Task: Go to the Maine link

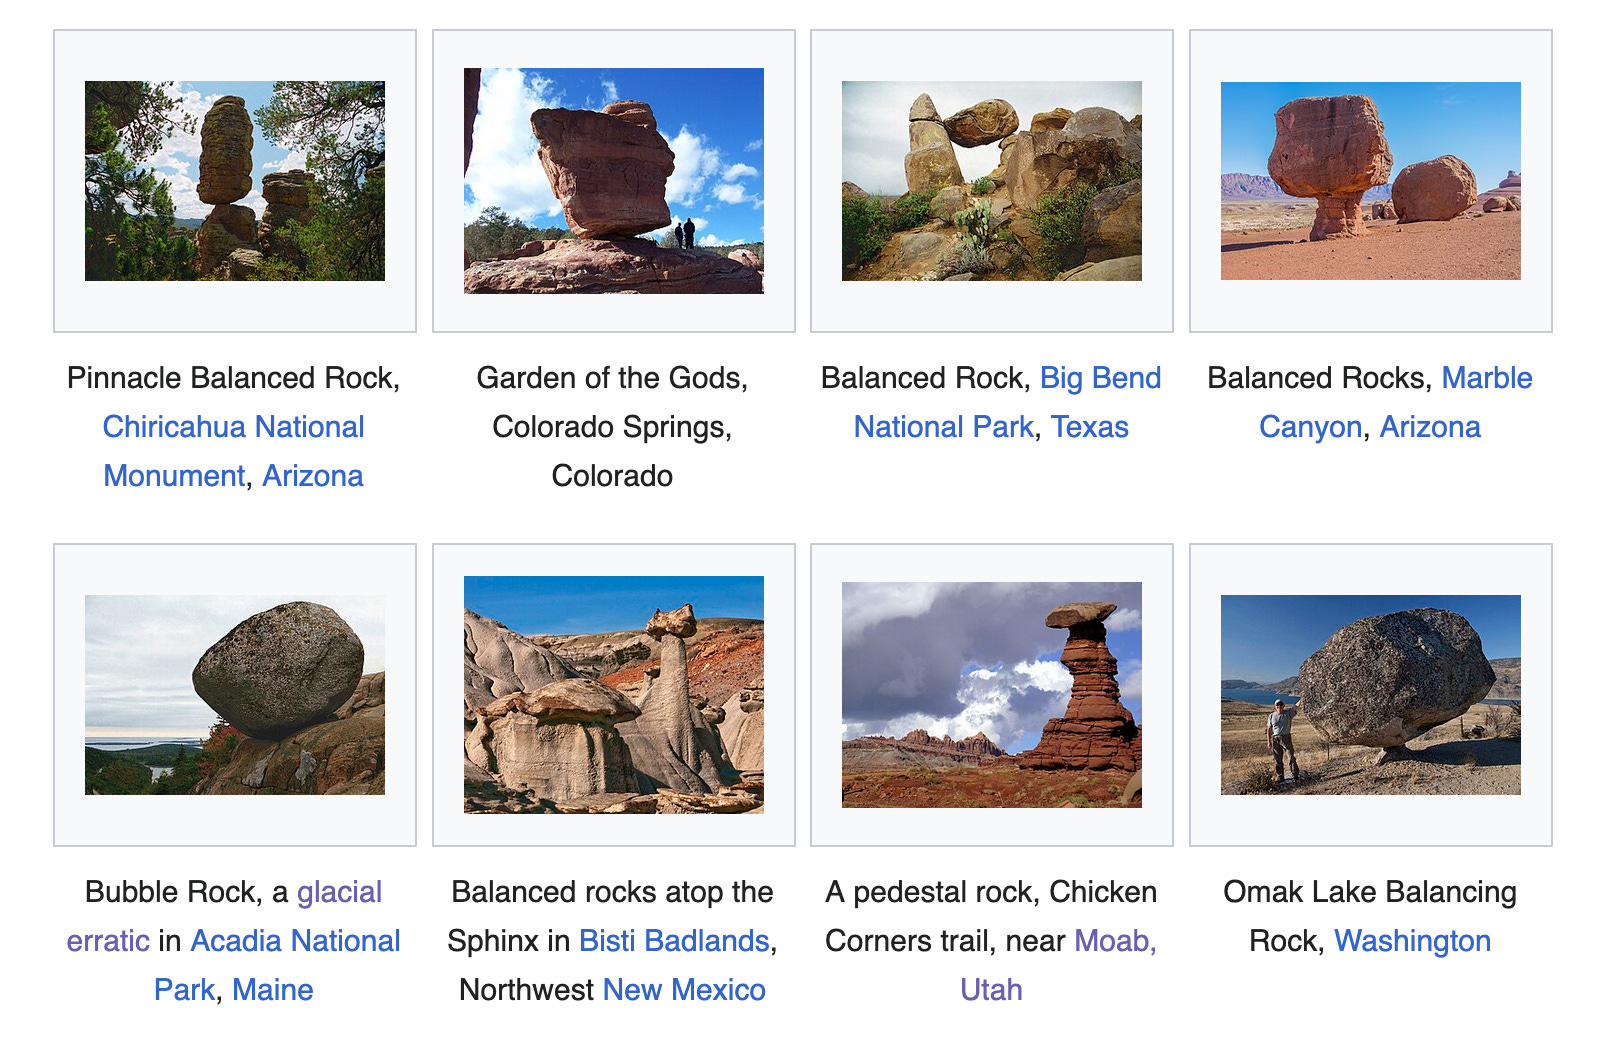Action: pos(273,990)
